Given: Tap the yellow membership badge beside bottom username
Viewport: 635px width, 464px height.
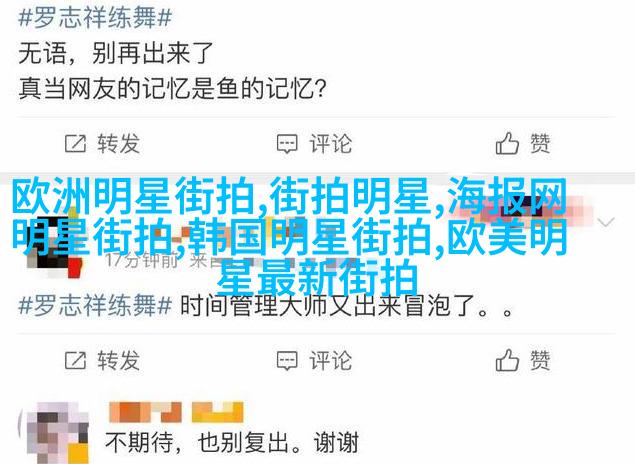Looking at the screenshot, I should (217, 413).
